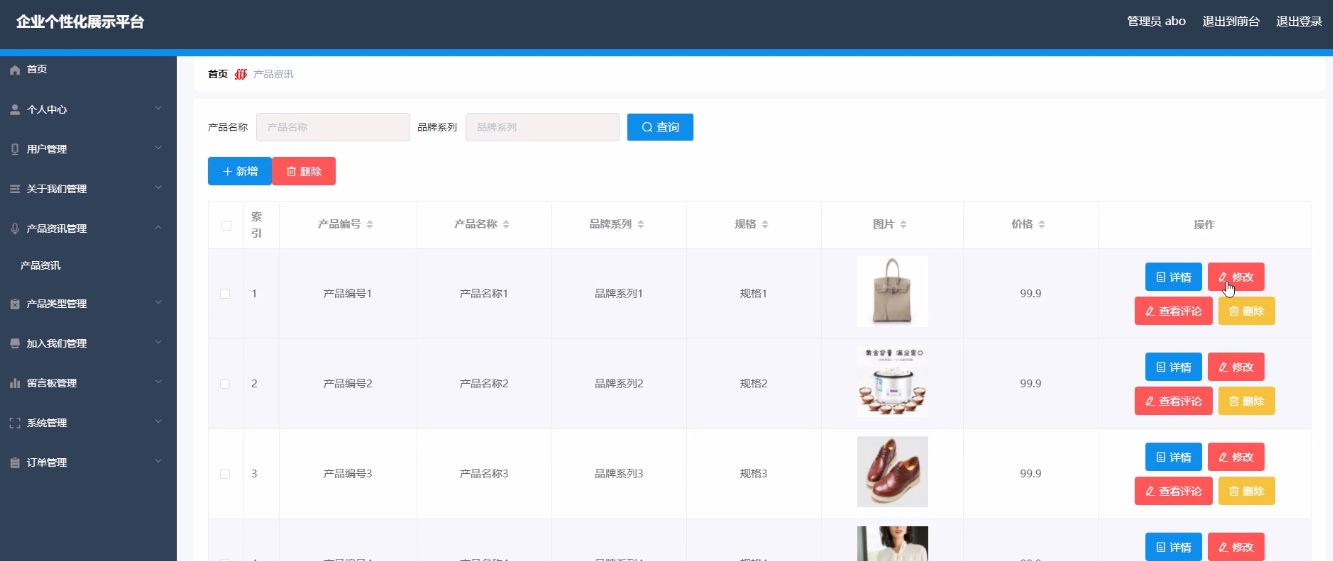Click 查看评论 button for 产品名称2
Viewport: 1333px width, 561px height.
[x=1174, y=401]
